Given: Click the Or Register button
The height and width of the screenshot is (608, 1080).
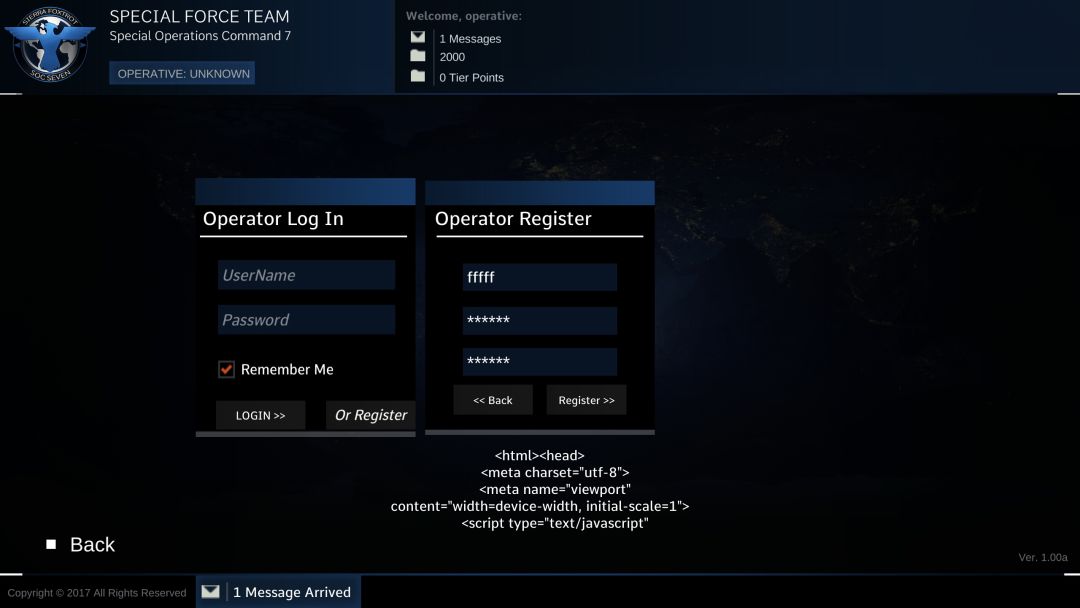Looking at the screenshot, I should point(371,415).
